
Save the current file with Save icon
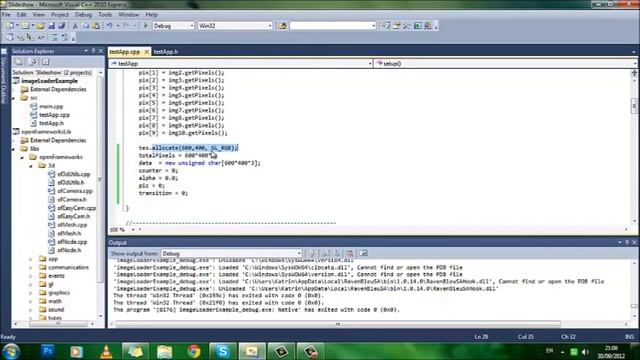click(x=51, y=26)
